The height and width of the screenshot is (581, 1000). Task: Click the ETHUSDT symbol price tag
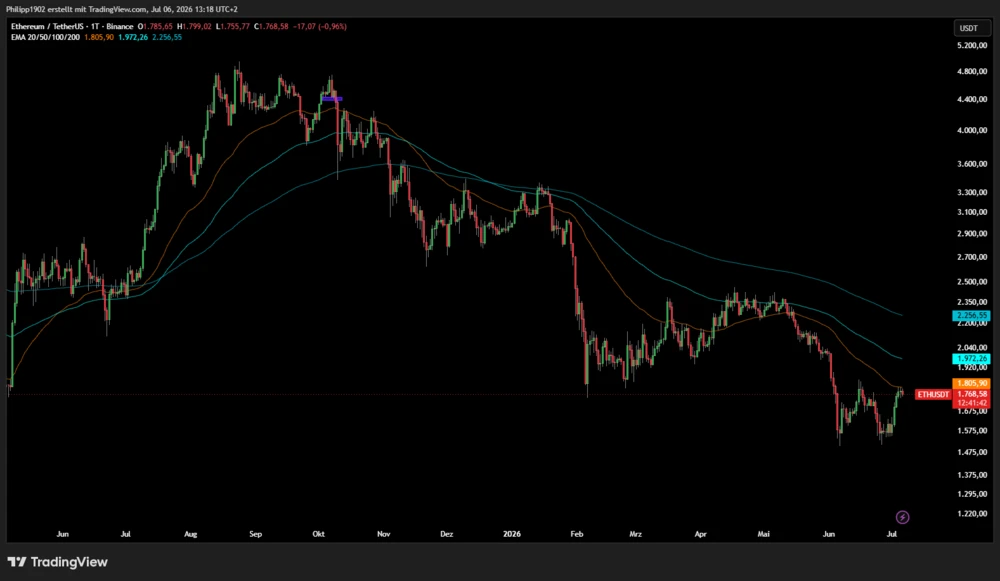933,395
